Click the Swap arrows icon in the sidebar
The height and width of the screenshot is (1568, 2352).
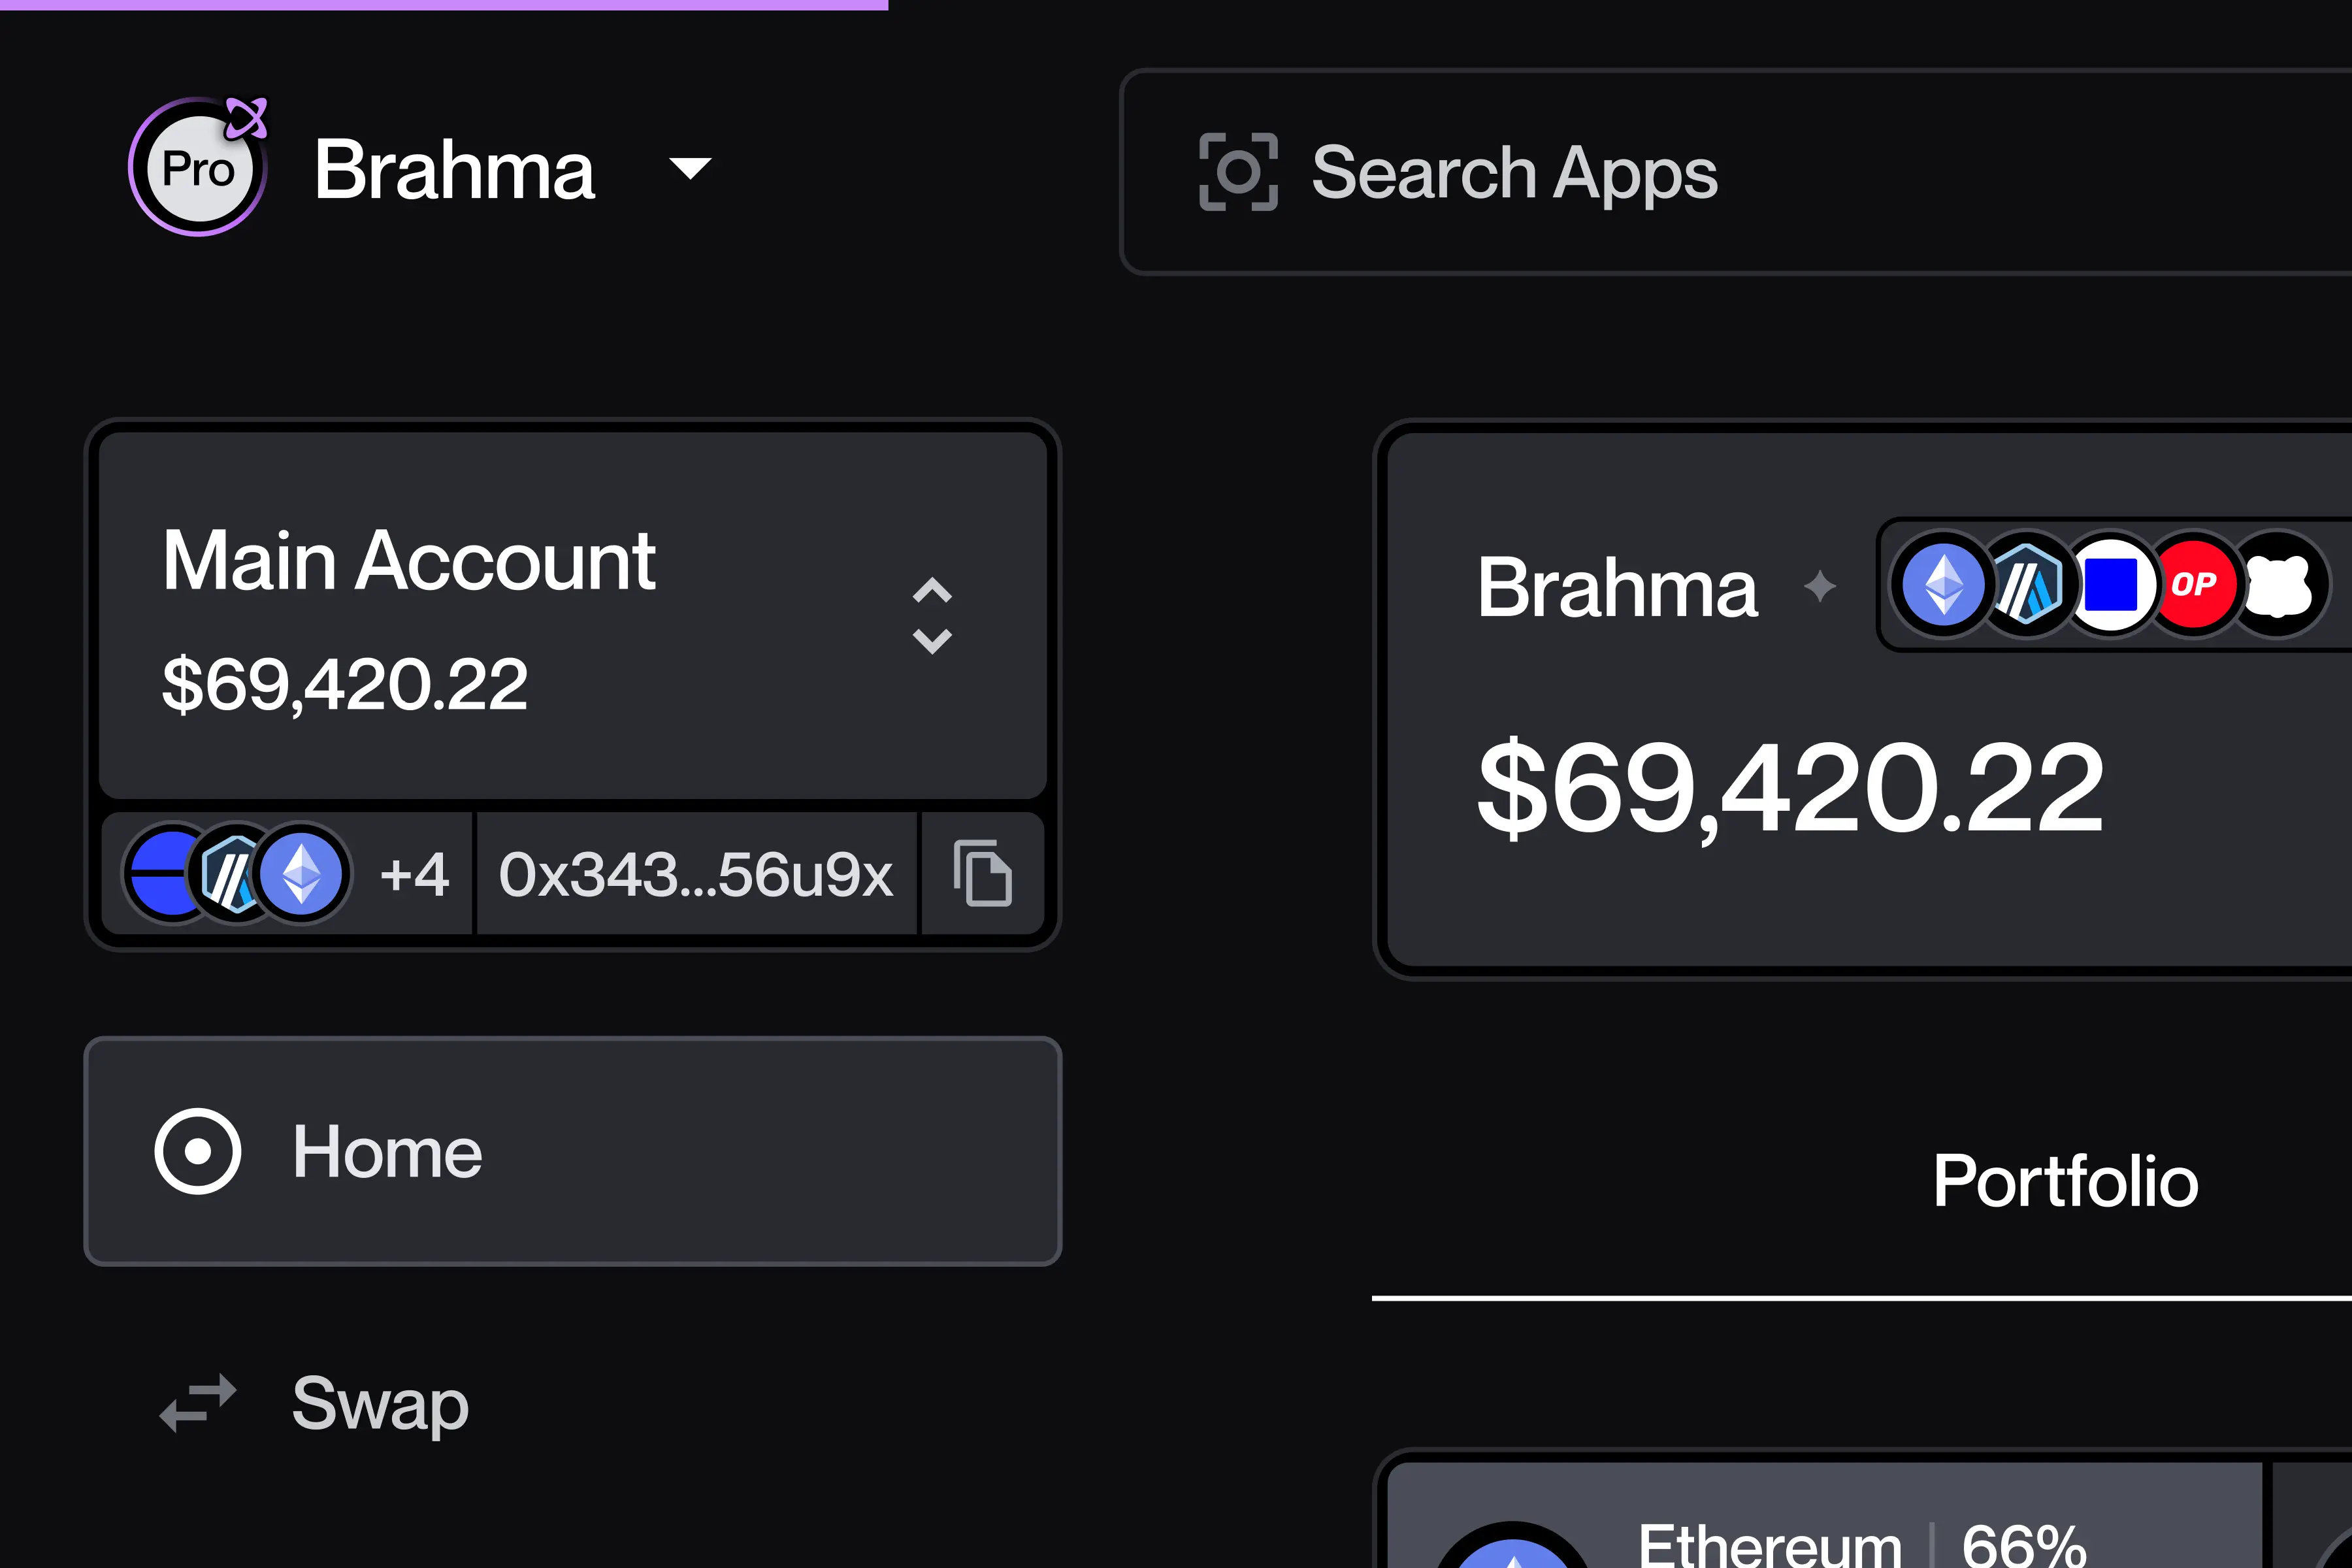tap(196, 1404)
